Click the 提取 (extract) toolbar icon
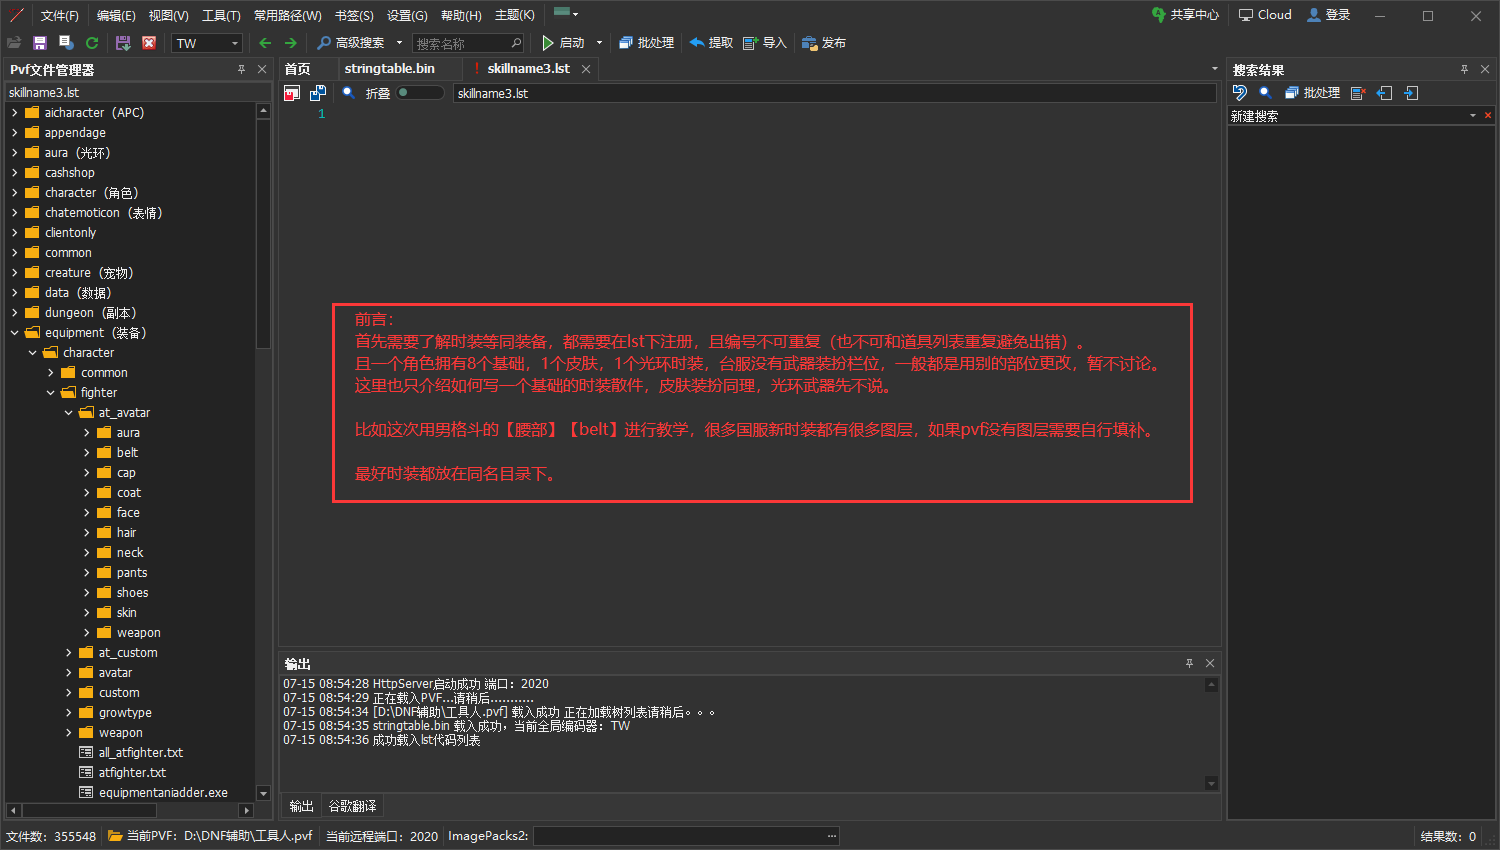The height and width of the screenshot is (850, 1500). point(711,43)
